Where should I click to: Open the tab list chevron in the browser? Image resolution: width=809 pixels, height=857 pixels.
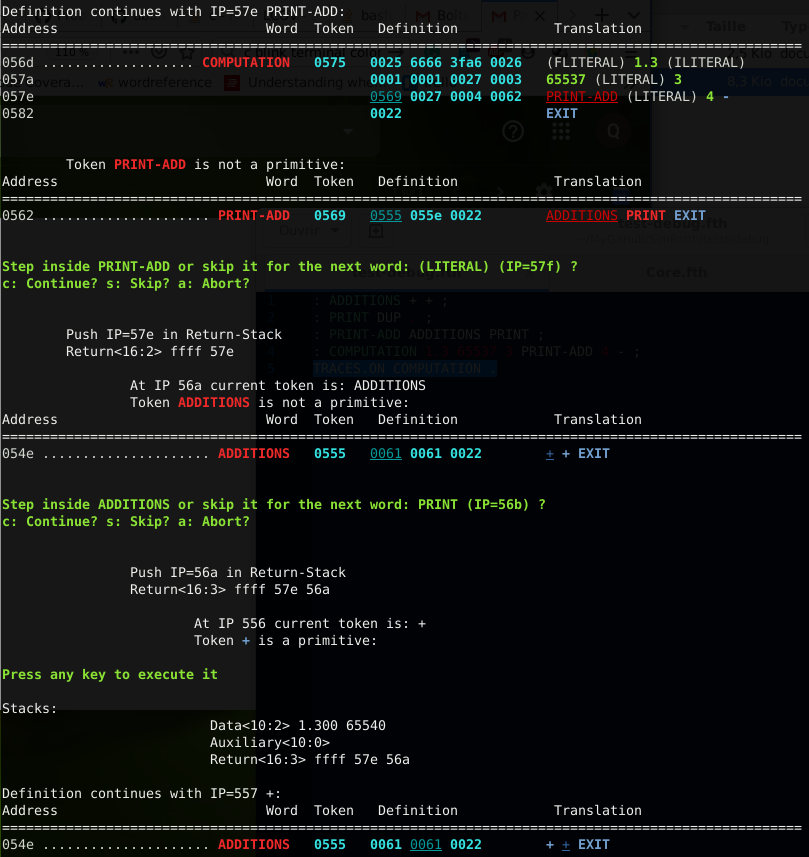click(634, 14)
